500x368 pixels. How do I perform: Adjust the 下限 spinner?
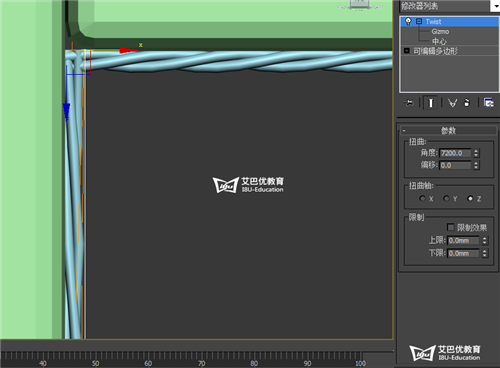485,253
